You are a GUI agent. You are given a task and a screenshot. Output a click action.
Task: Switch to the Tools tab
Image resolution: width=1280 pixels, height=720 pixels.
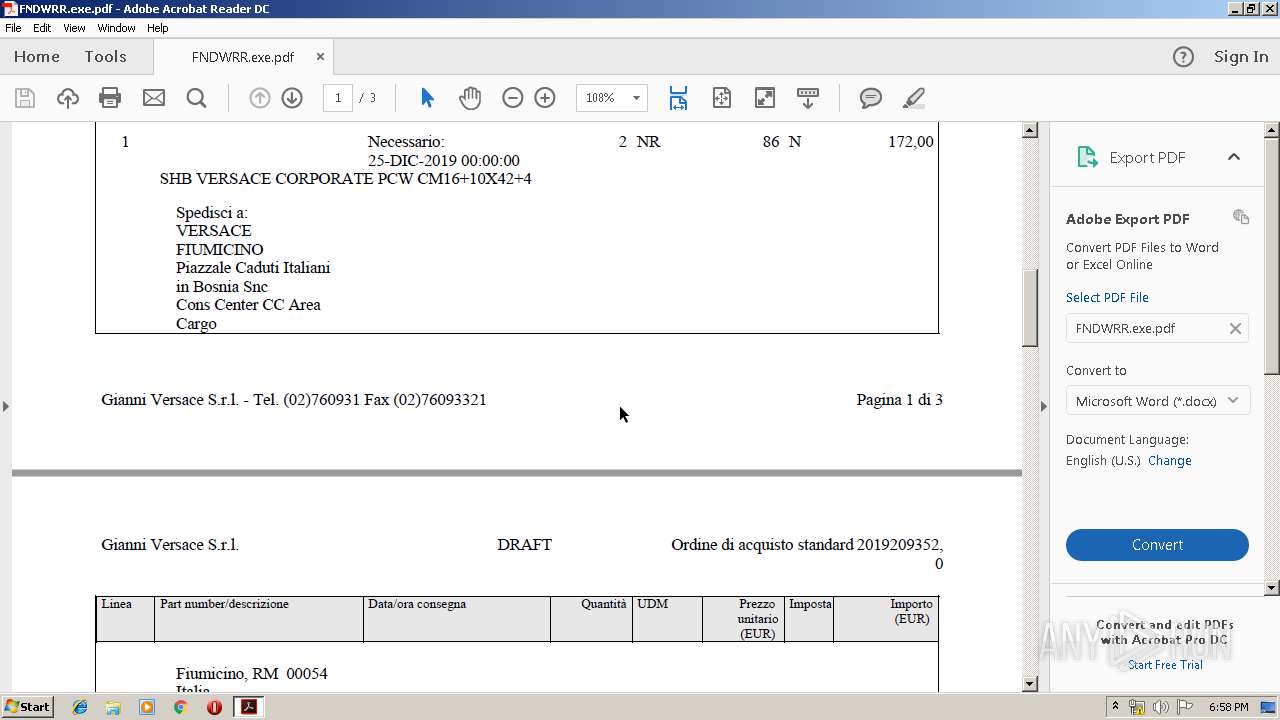(105, 57)
